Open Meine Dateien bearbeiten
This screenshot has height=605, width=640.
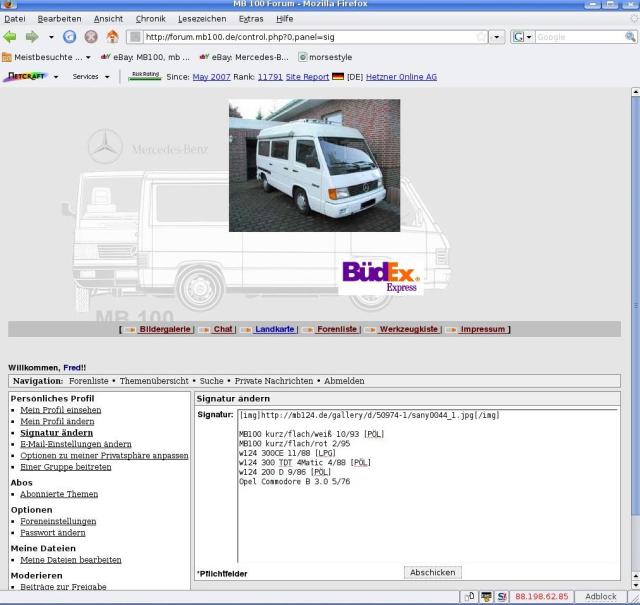click(71, 560)
